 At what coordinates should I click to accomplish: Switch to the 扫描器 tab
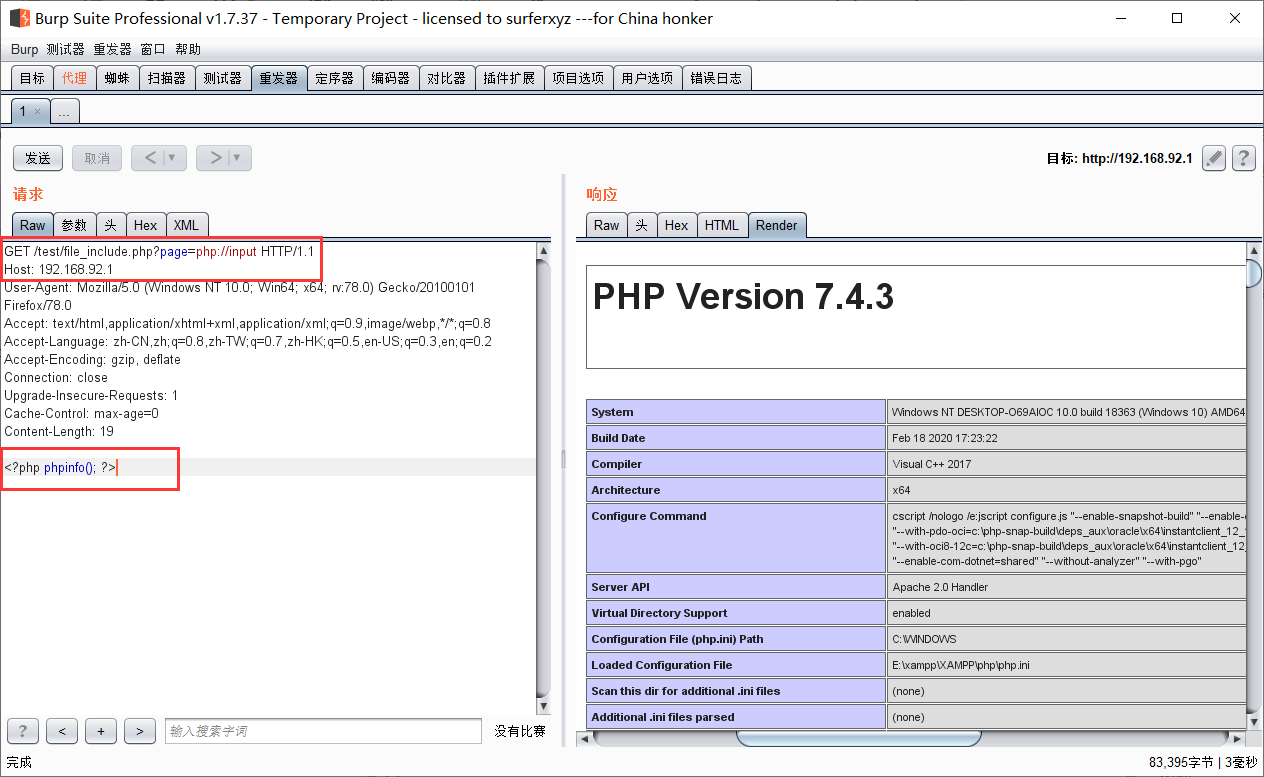pyautogui.click(x=166, y=78)
